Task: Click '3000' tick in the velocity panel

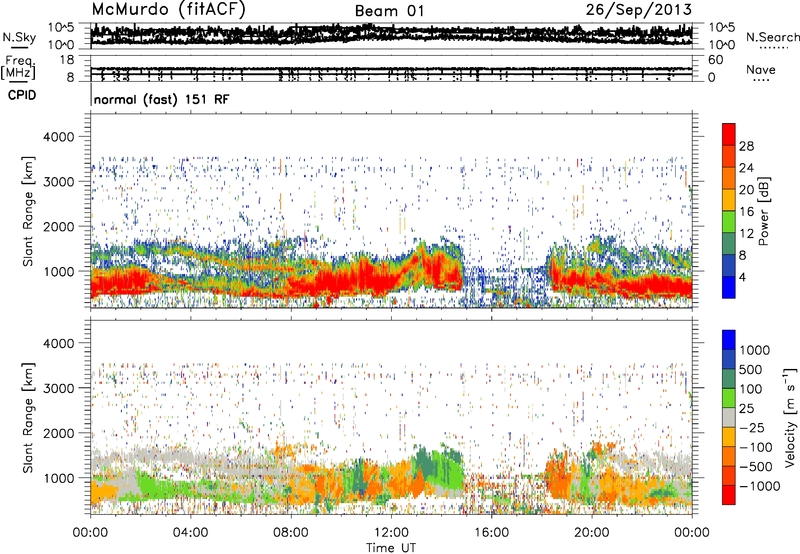Action: pos(59,388)
